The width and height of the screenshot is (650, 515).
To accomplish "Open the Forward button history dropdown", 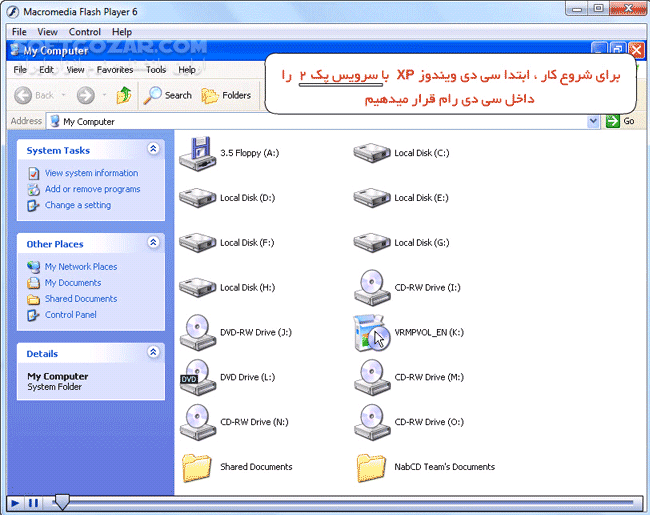I will pyautogui.click(x=104, y=95).
